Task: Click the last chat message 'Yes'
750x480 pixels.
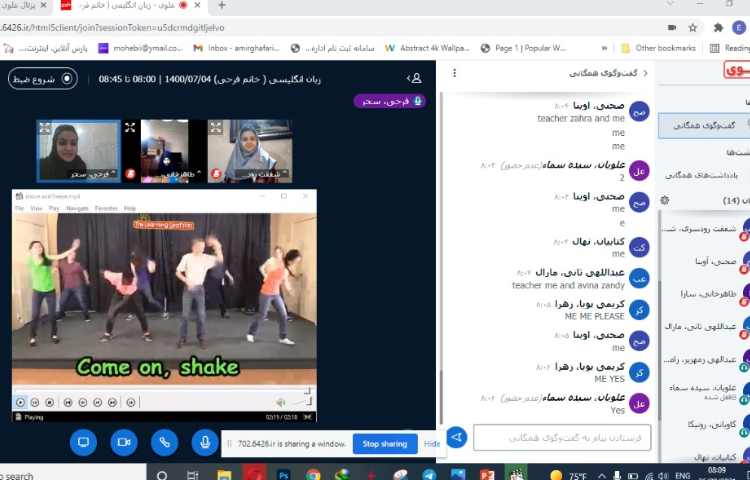Action: pos(618,410)
